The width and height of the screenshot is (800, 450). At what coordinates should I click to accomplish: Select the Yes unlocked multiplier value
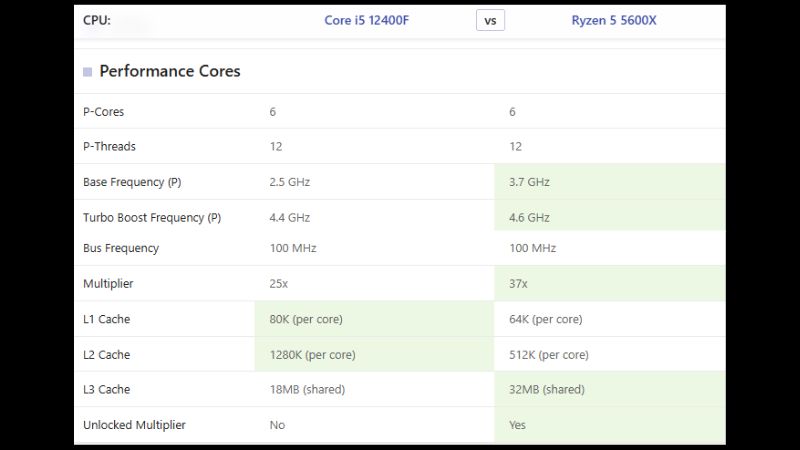517,425
